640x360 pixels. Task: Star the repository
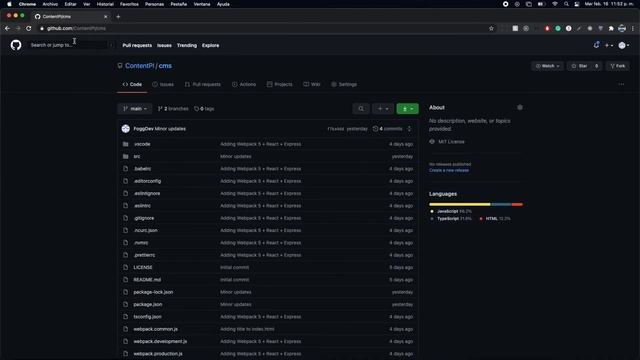579,66
